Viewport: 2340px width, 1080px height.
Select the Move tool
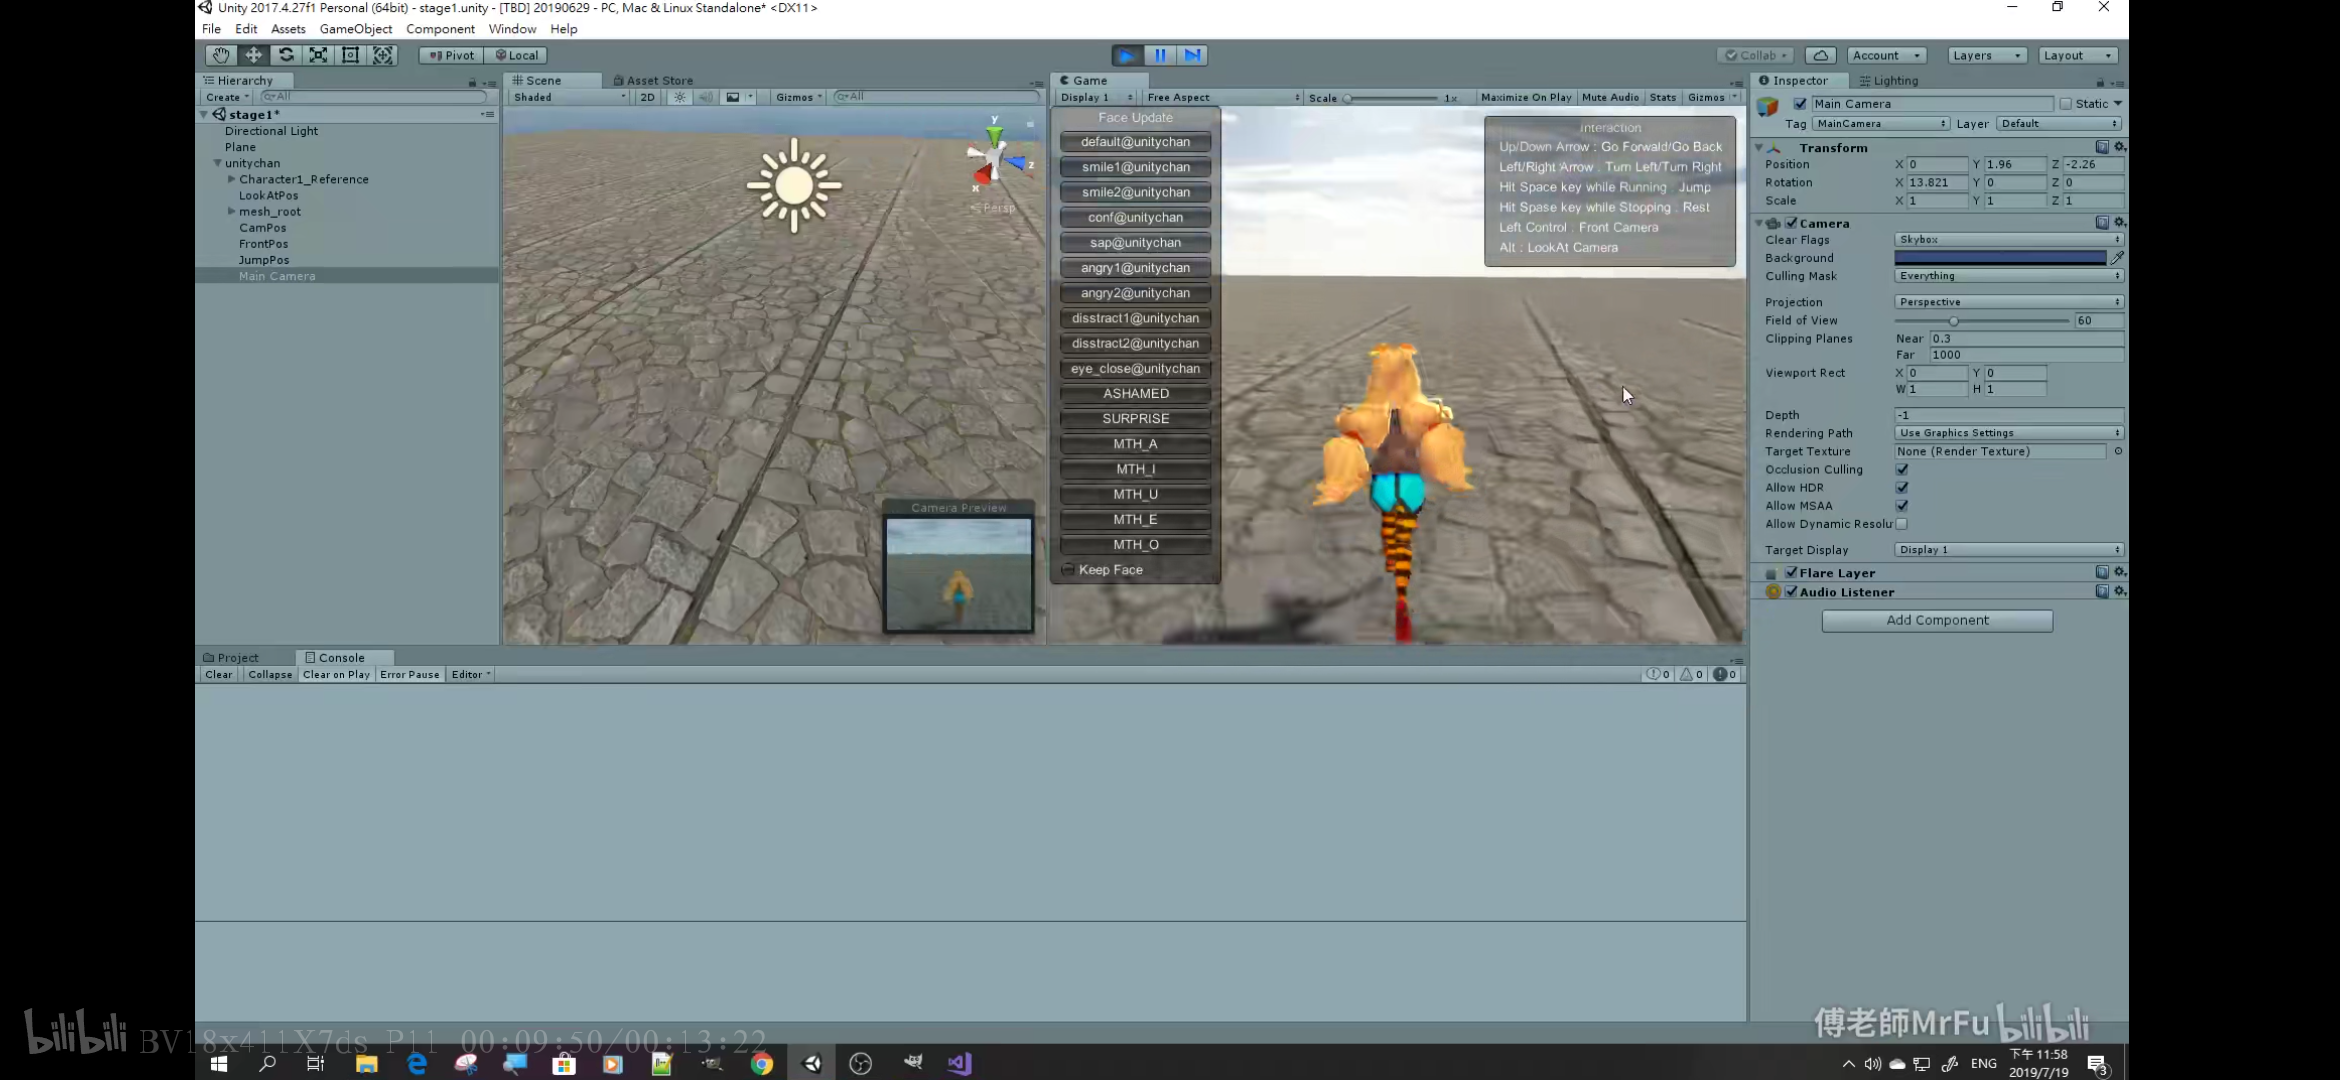point(253,55)
